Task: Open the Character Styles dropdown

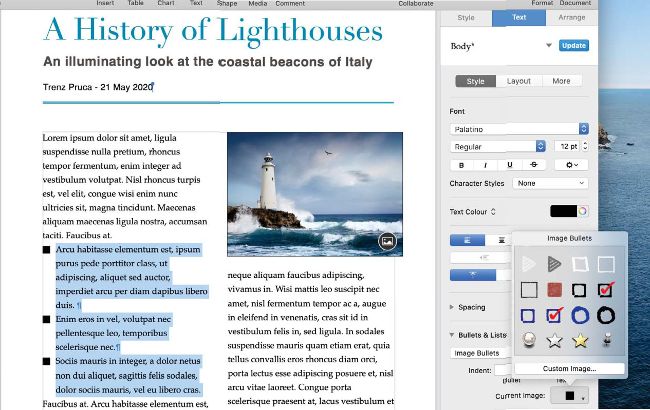Action: [549, 184]
